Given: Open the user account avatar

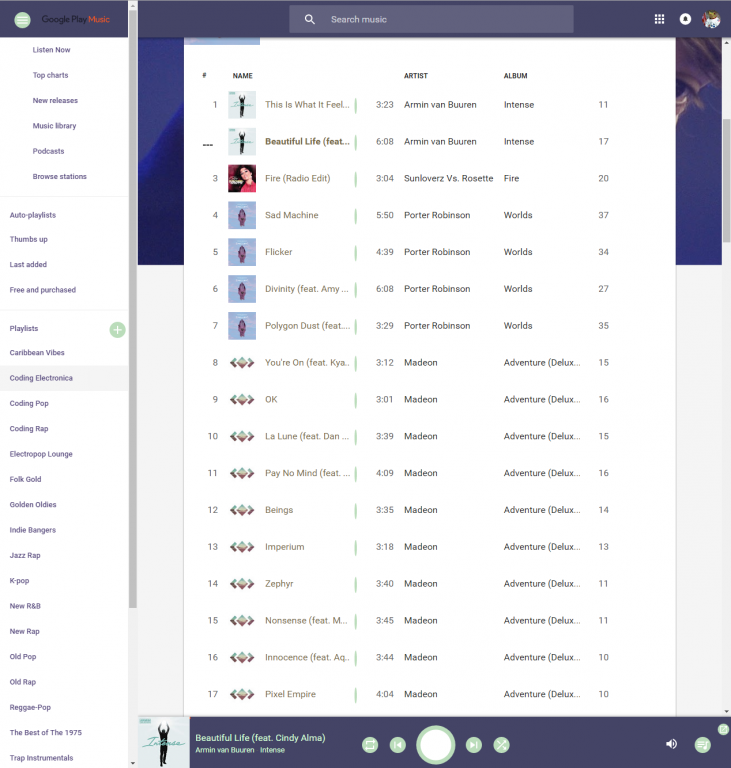Looking at the screenshot, I should pos(711,20).
